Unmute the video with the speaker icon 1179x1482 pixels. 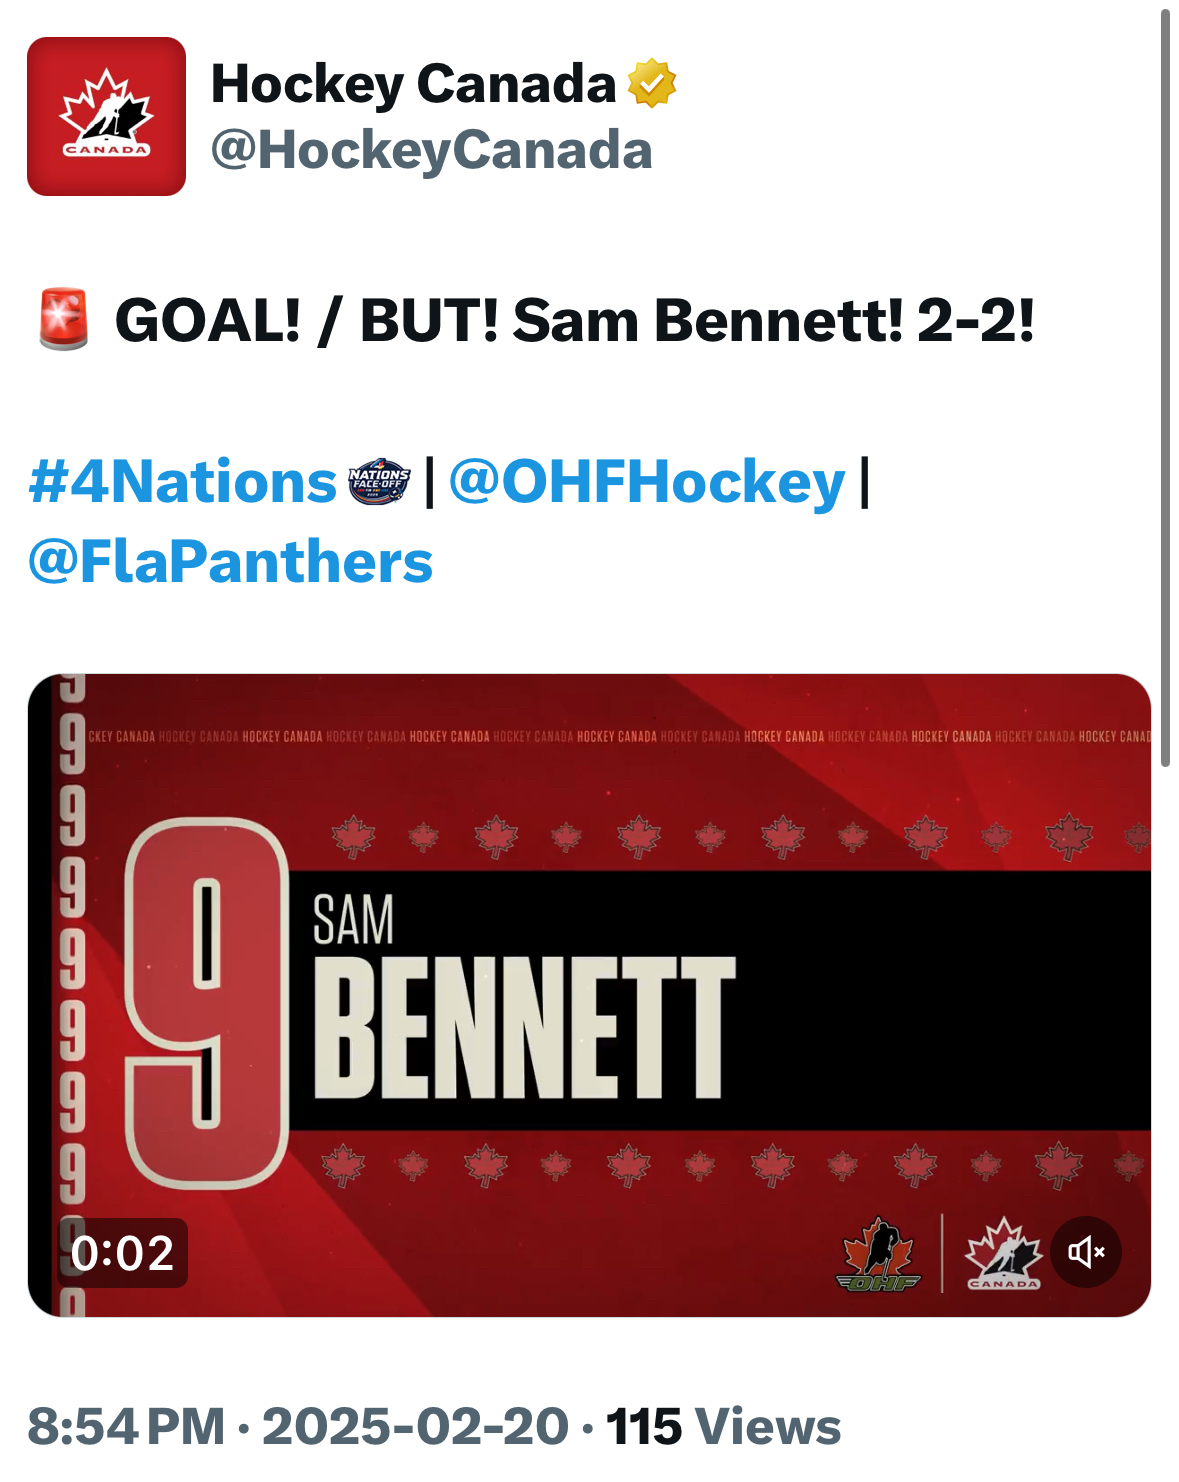pos(1085,1251)
